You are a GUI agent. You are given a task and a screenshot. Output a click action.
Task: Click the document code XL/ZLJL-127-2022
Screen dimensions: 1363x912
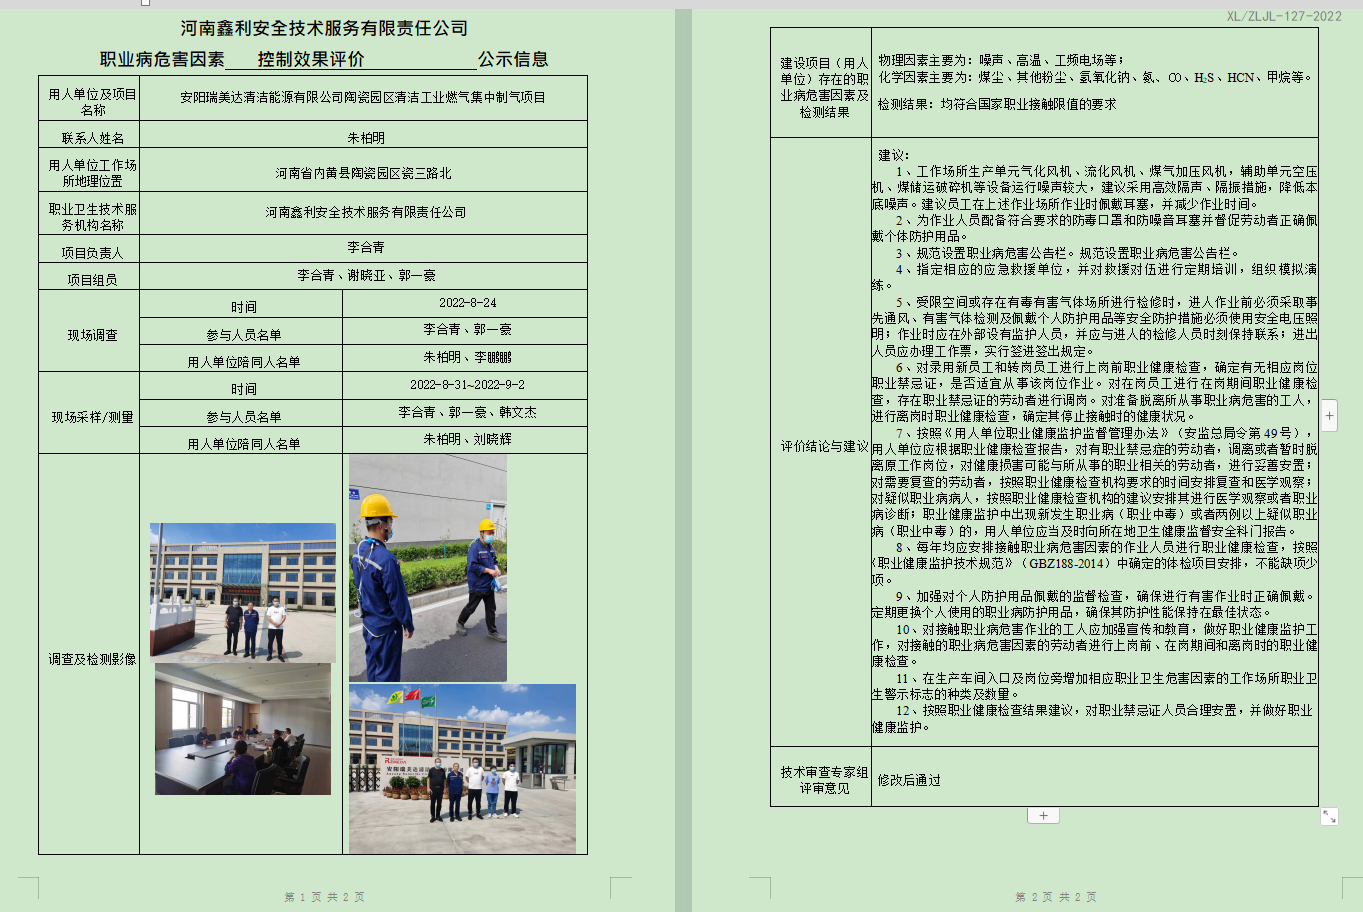(x=1284, y=16)
